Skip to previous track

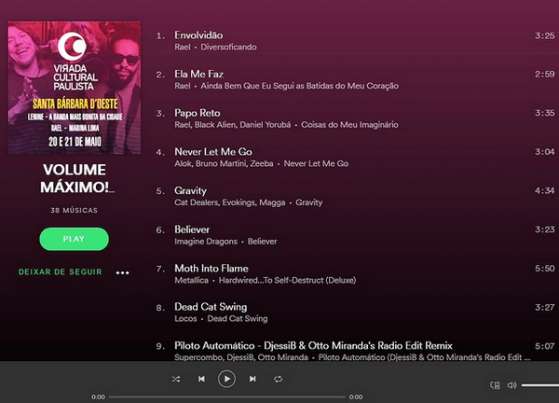coord(201,379)
